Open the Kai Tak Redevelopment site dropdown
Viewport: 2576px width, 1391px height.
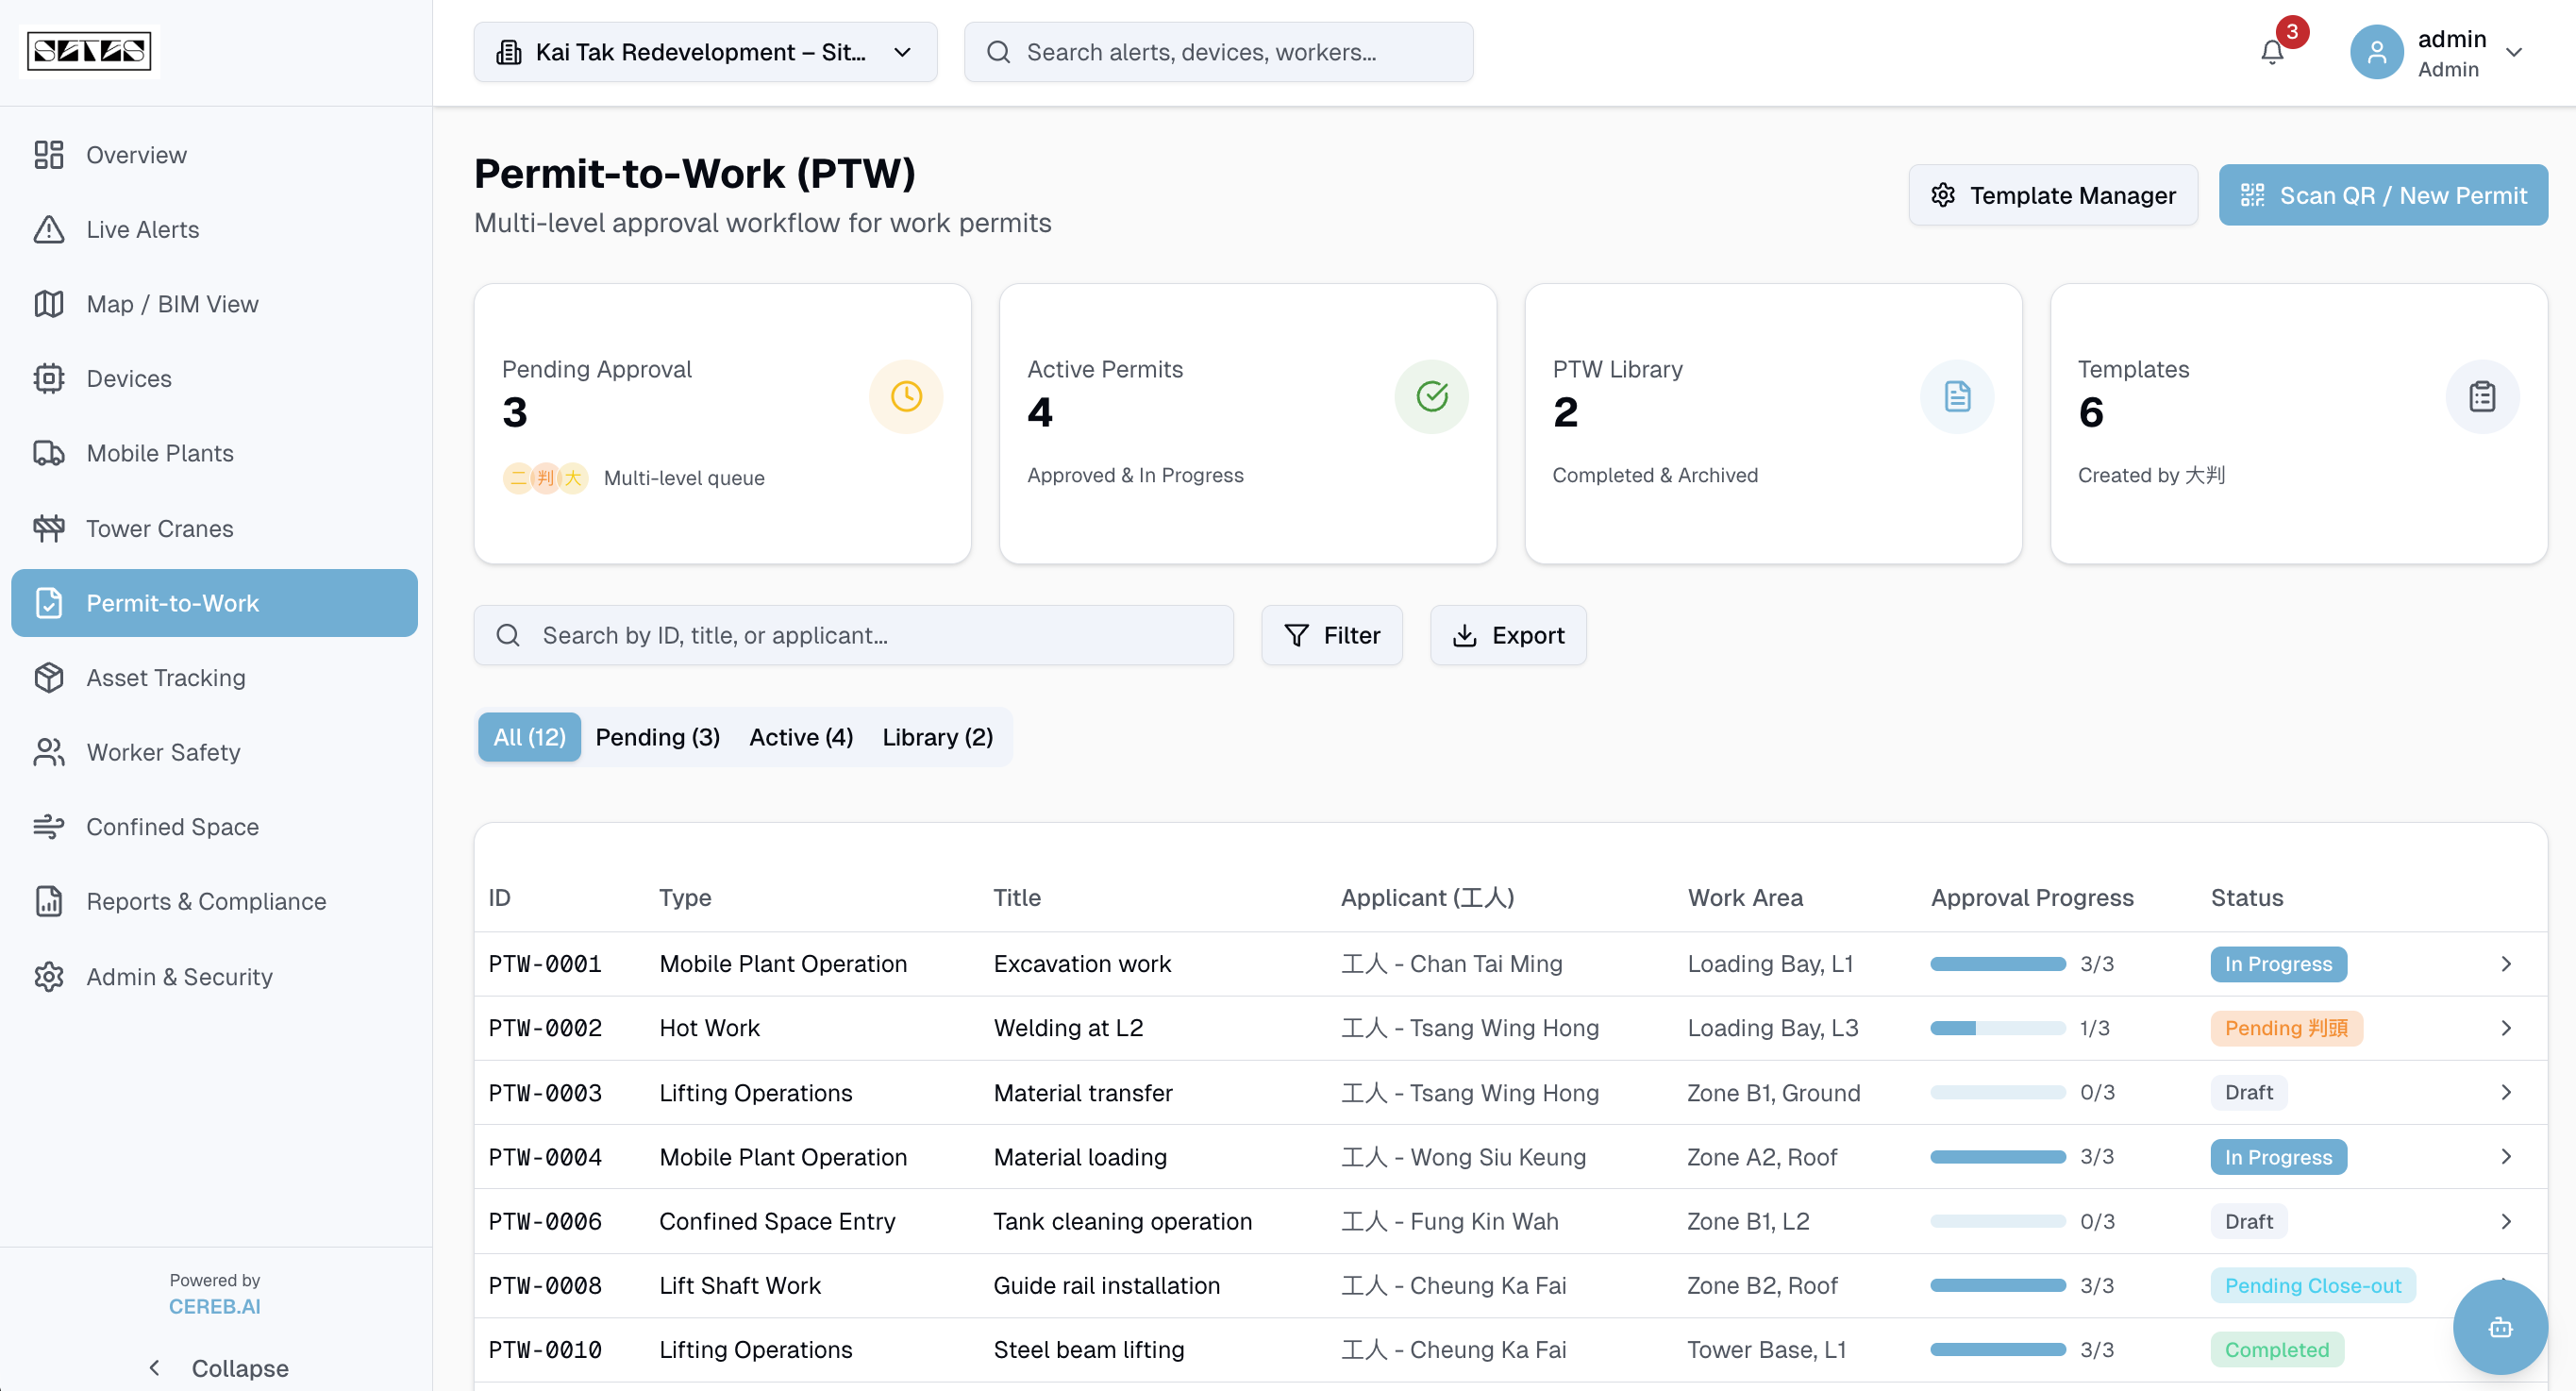[x=705, y=52]
